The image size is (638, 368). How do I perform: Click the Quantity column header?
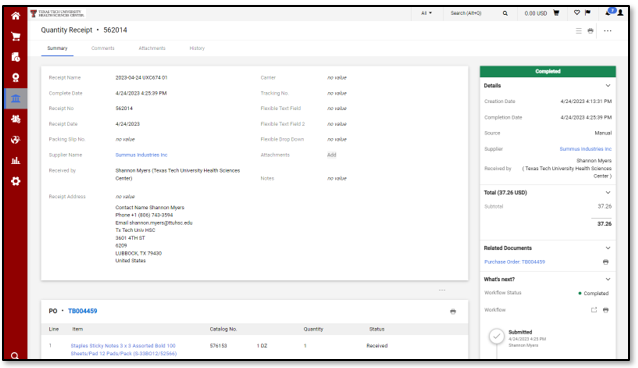(313, 329)
